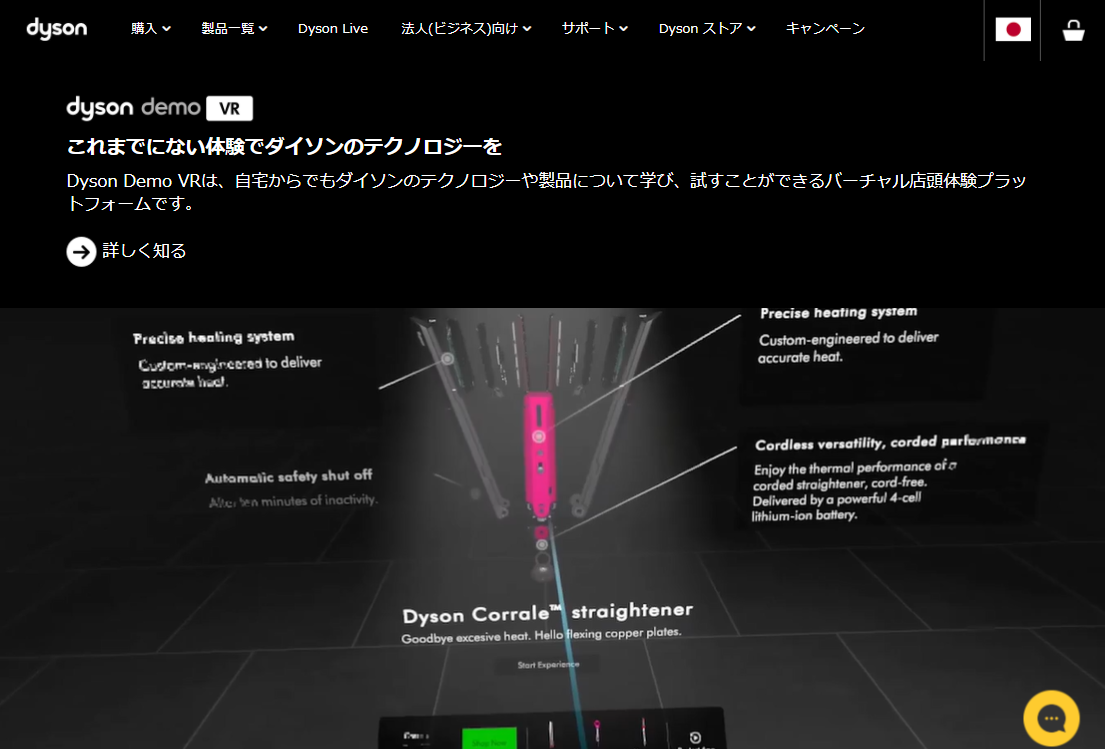Click the Dyson logo in header
The image size is (1105, 749).
coord(56,29)
